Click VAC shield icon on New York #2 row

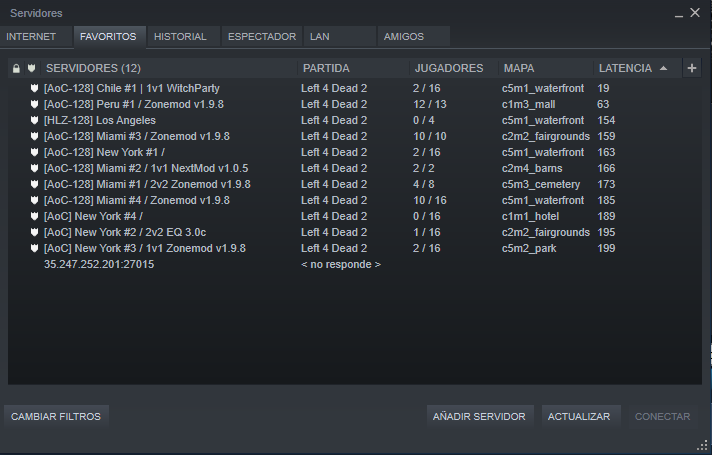pos(34,232)
